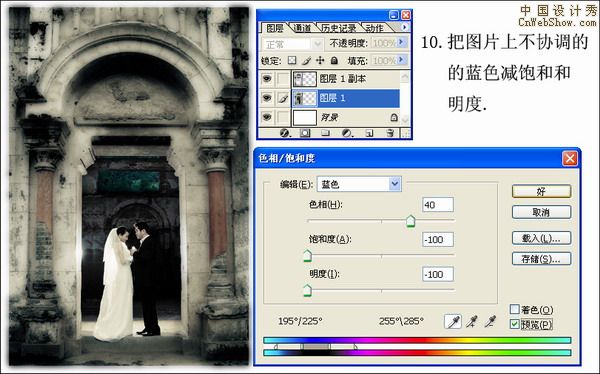Click the add layer style icon
The height and width of the screenshot is (374, 600).
tap(285, 133)
